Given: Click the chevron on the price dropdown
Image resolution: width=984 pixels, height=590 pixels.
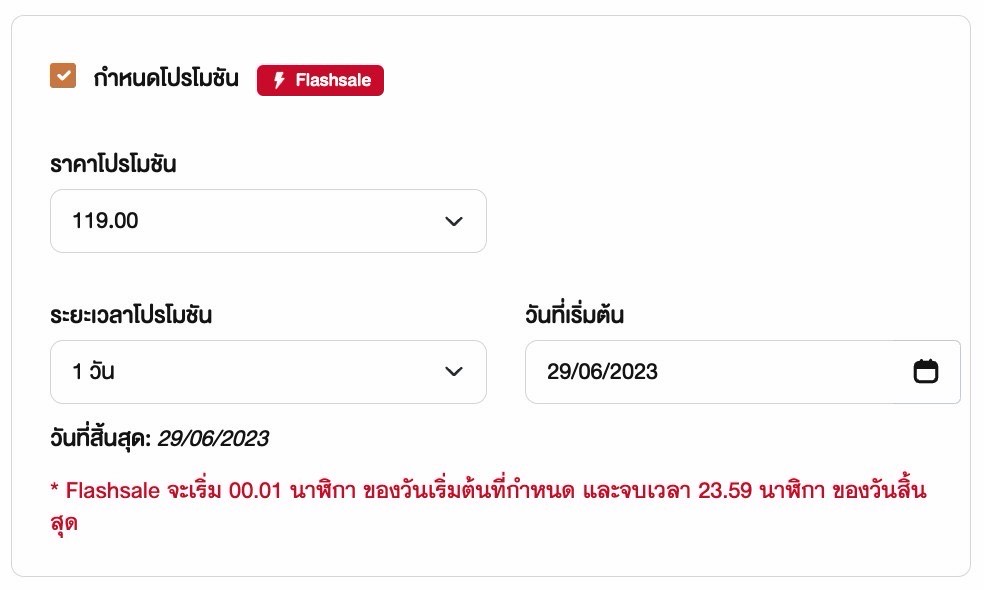Looking at the screenshot, I should click(454, 221).
